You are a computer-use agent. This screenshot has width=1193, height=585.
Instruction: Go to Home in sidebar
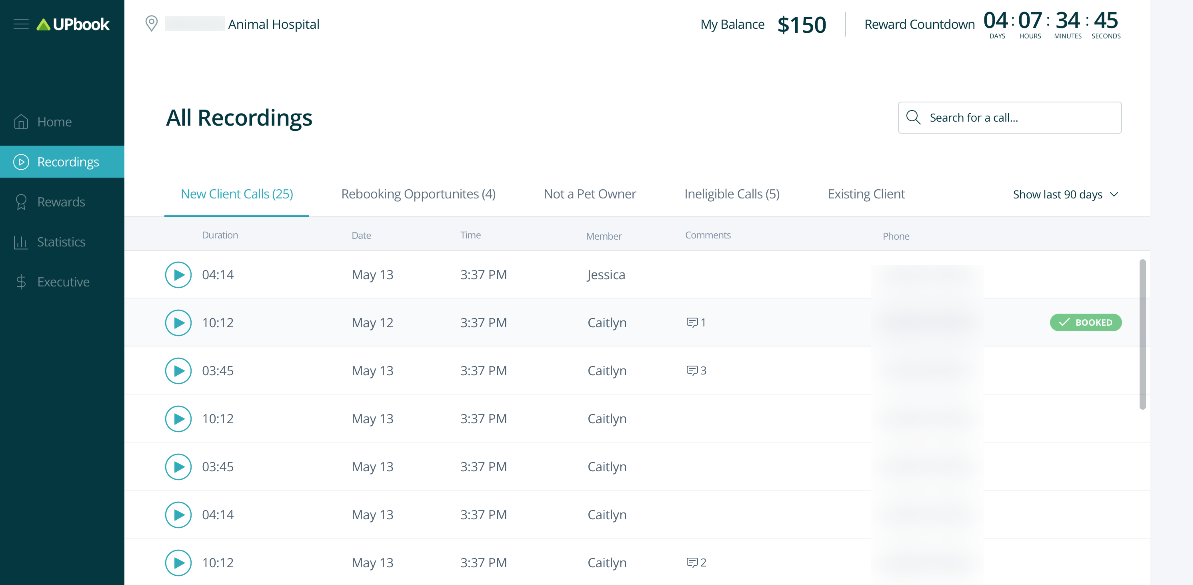pos(54,122)
